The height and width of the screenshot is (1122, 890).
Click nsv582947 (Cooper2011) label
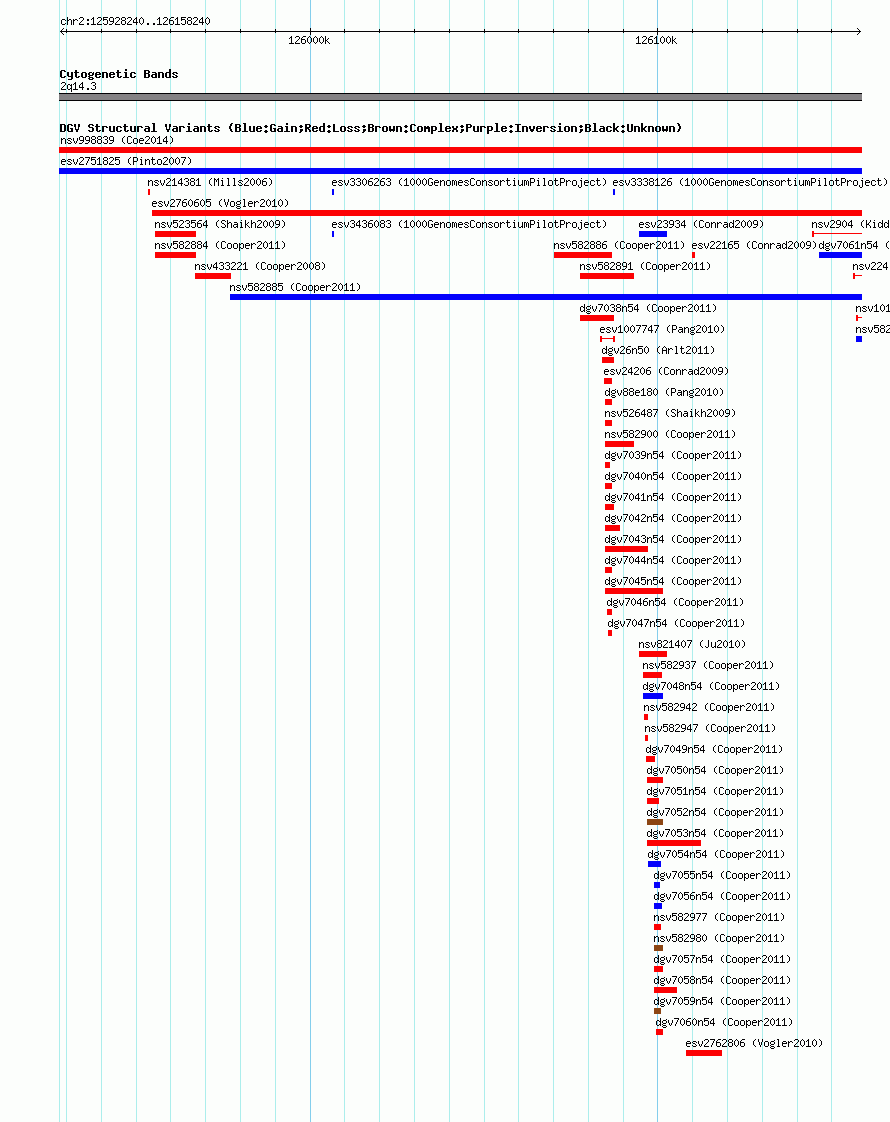(x=710, y=728)
